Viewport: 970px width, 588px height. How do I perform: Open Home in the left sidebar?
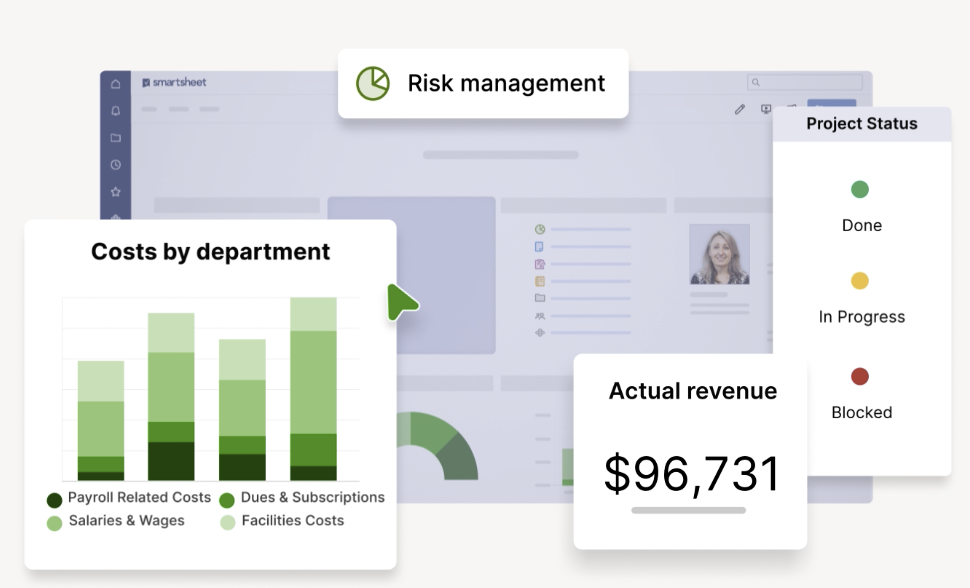[115, 83]
